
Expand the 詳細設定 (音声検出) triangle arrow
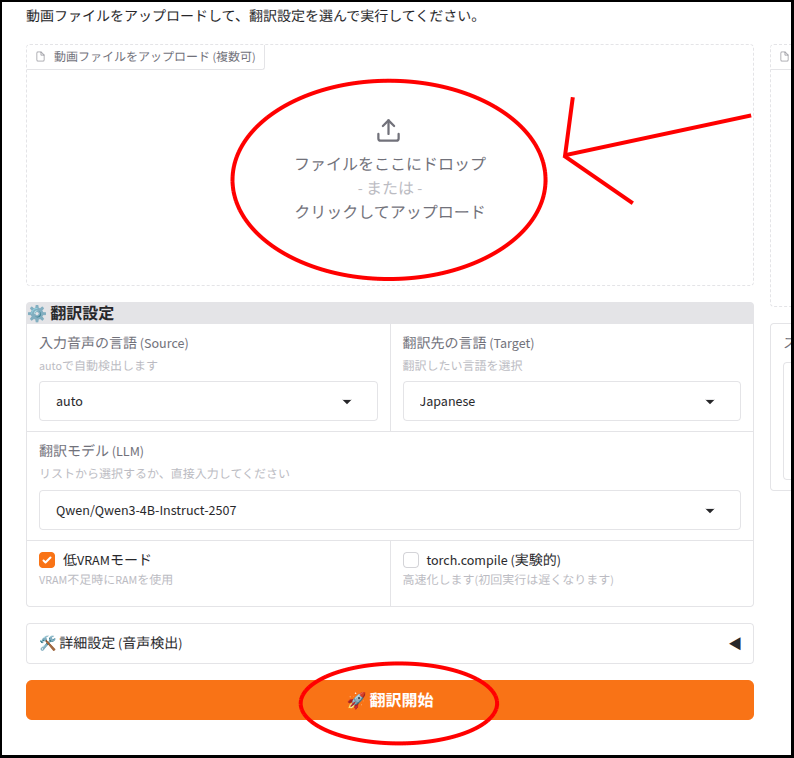pyautogui.click(x=735, y=644)
